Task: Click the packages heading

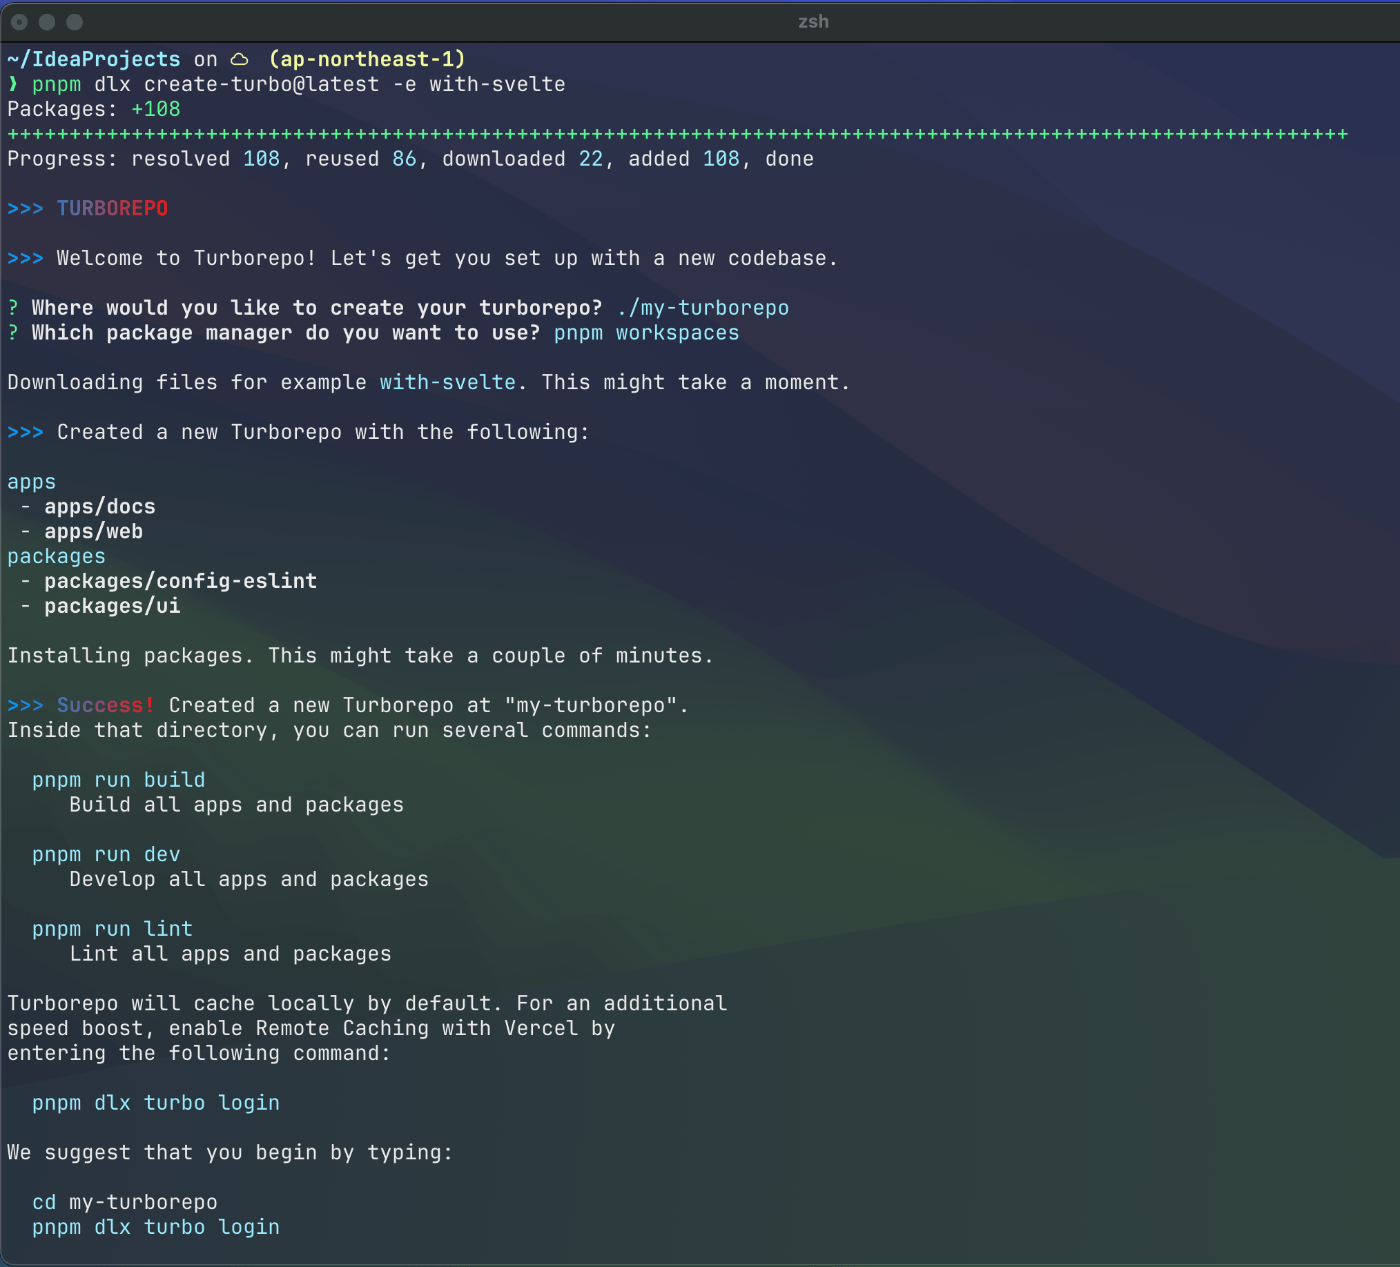Action: pos(56,556)
